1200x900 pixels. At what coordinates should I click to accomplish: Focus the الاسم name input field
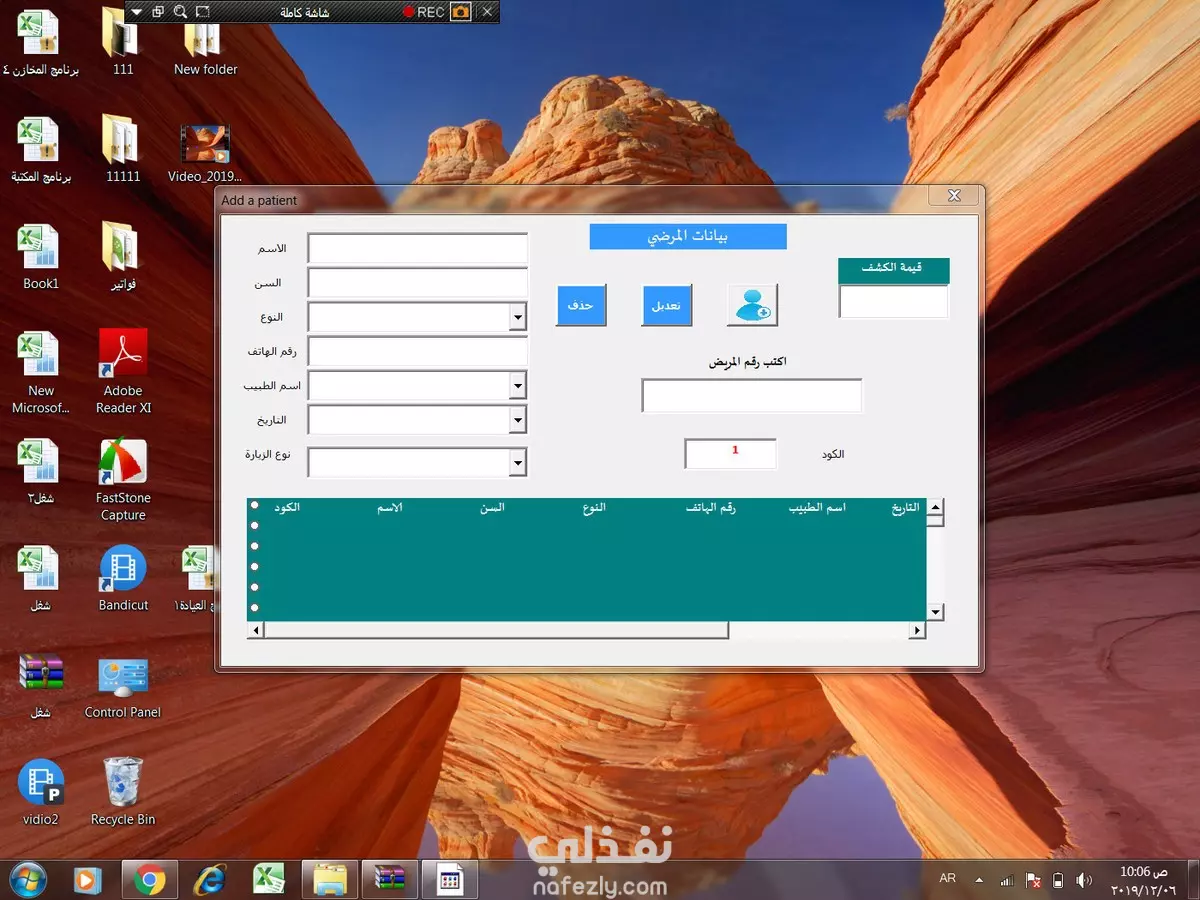click(x=417, y=248)
